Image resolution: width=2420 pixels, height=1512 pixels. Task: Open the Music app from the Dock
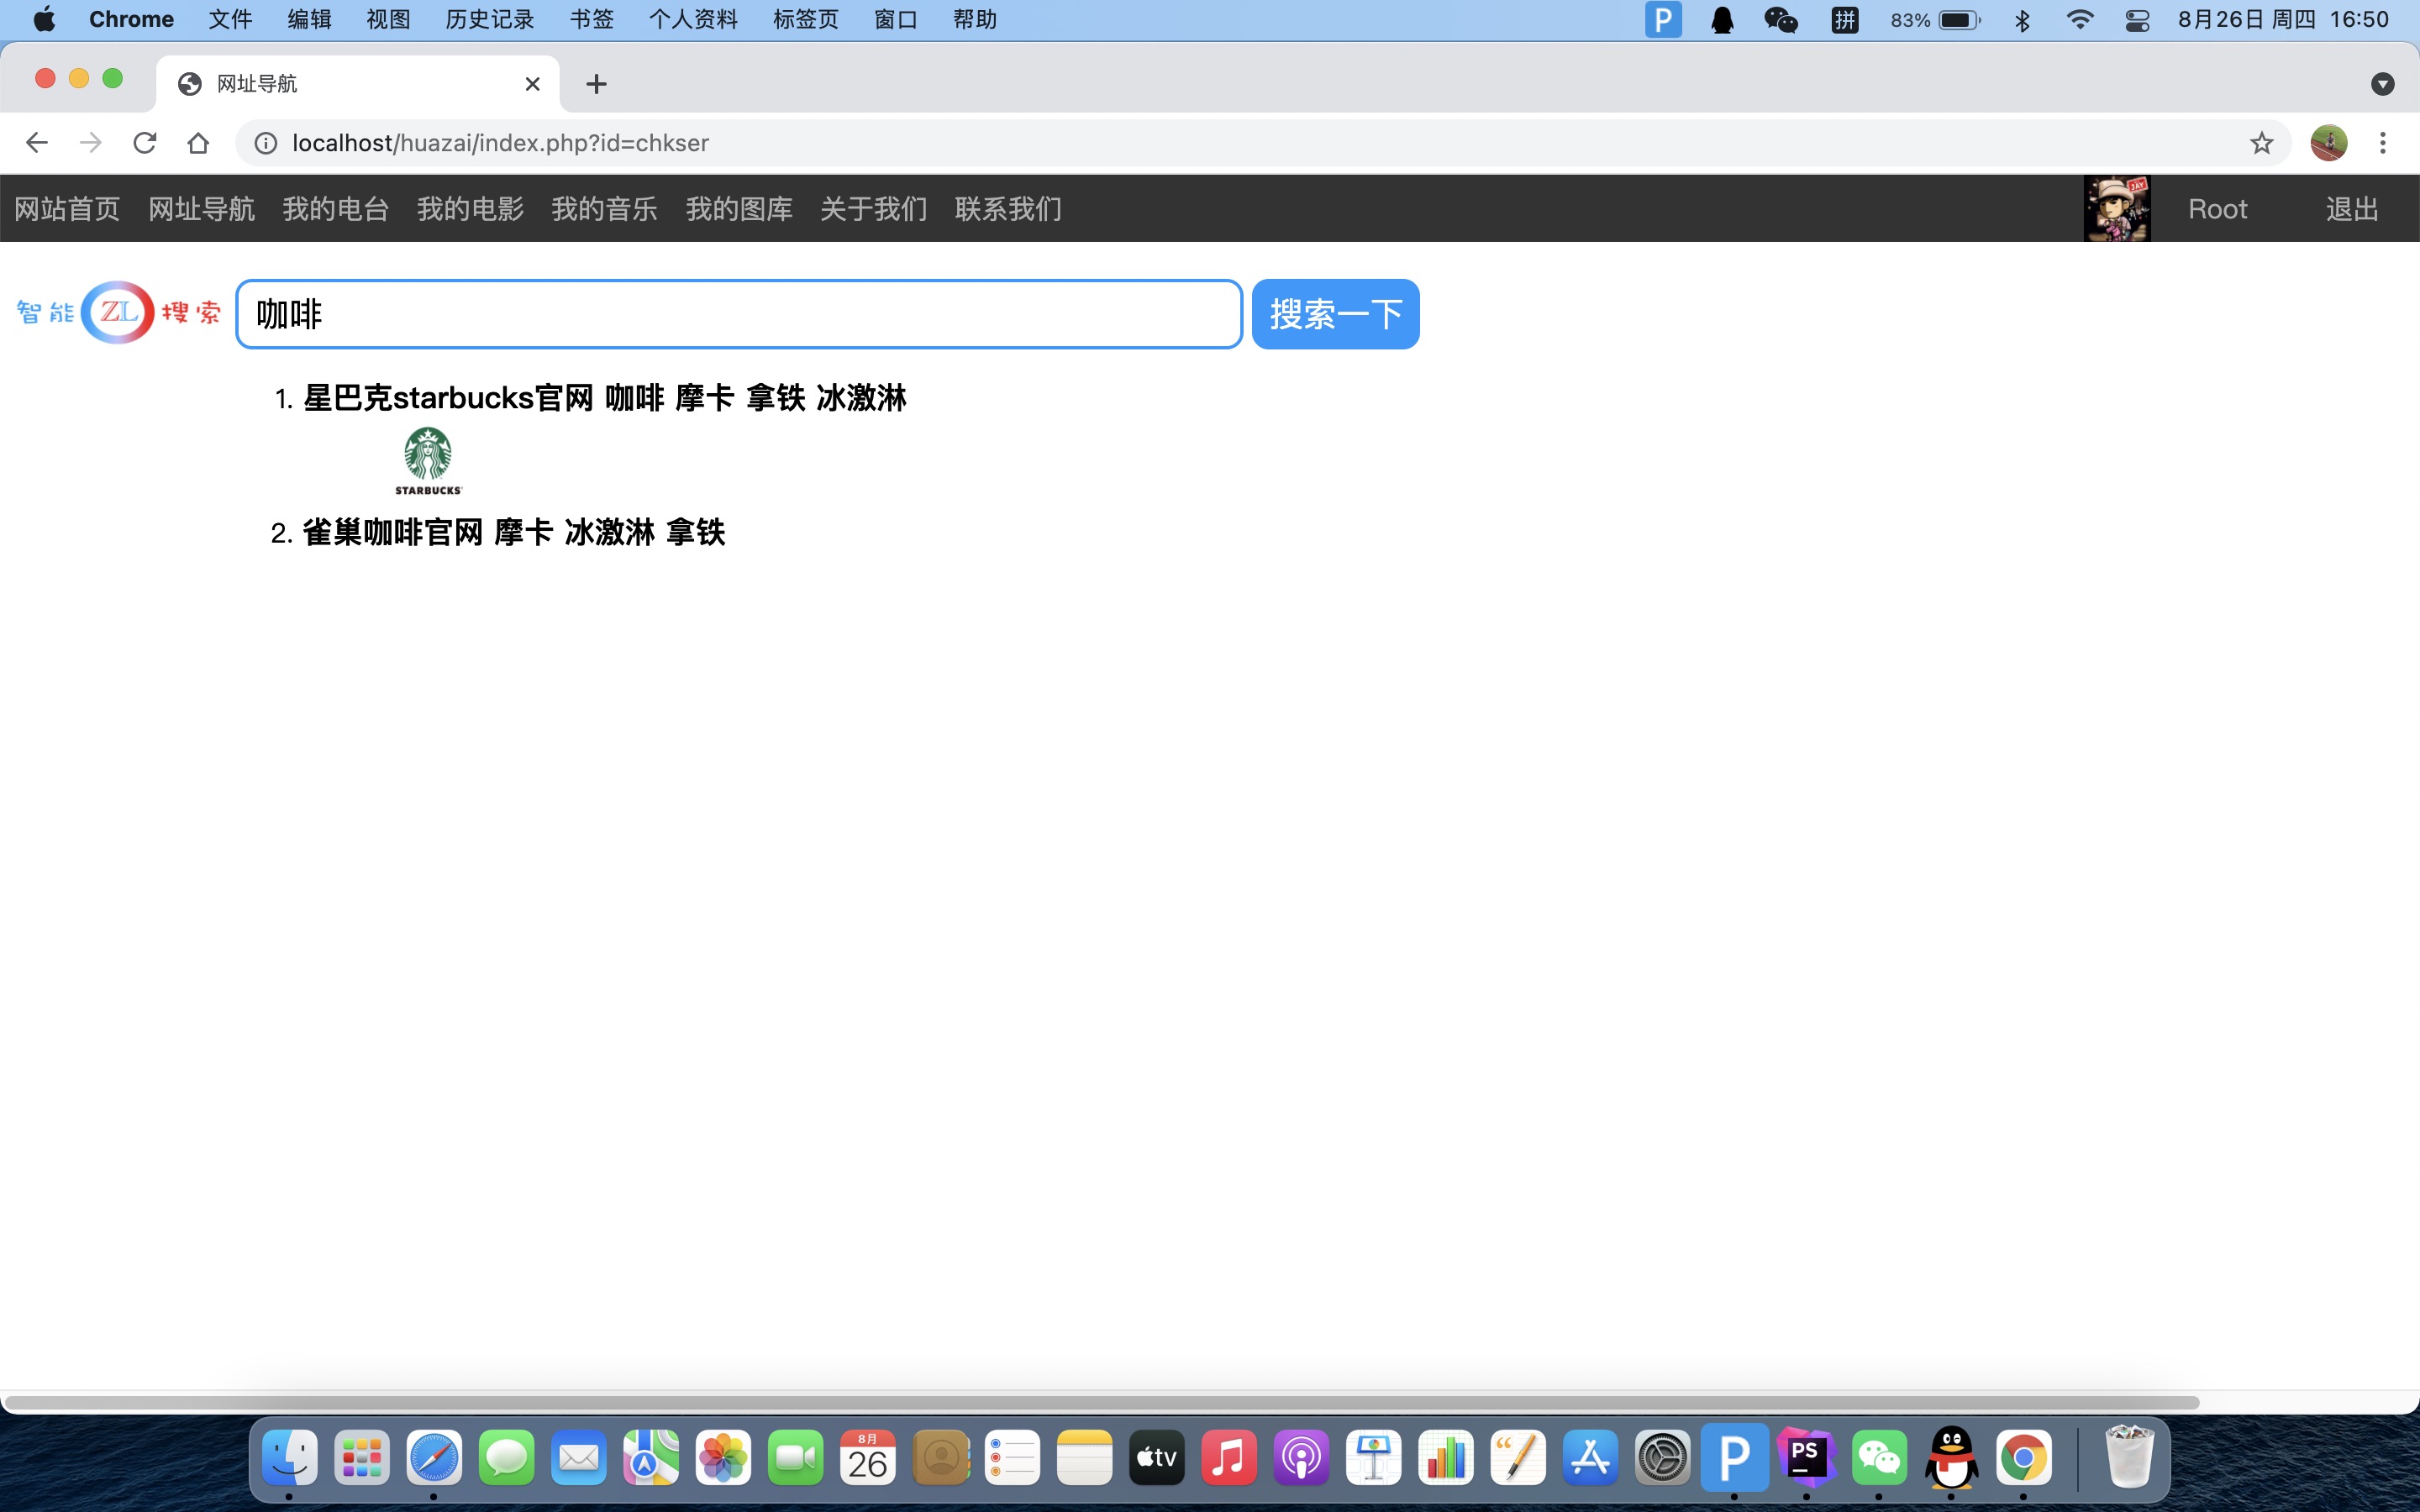[x=1228, y=1458]
